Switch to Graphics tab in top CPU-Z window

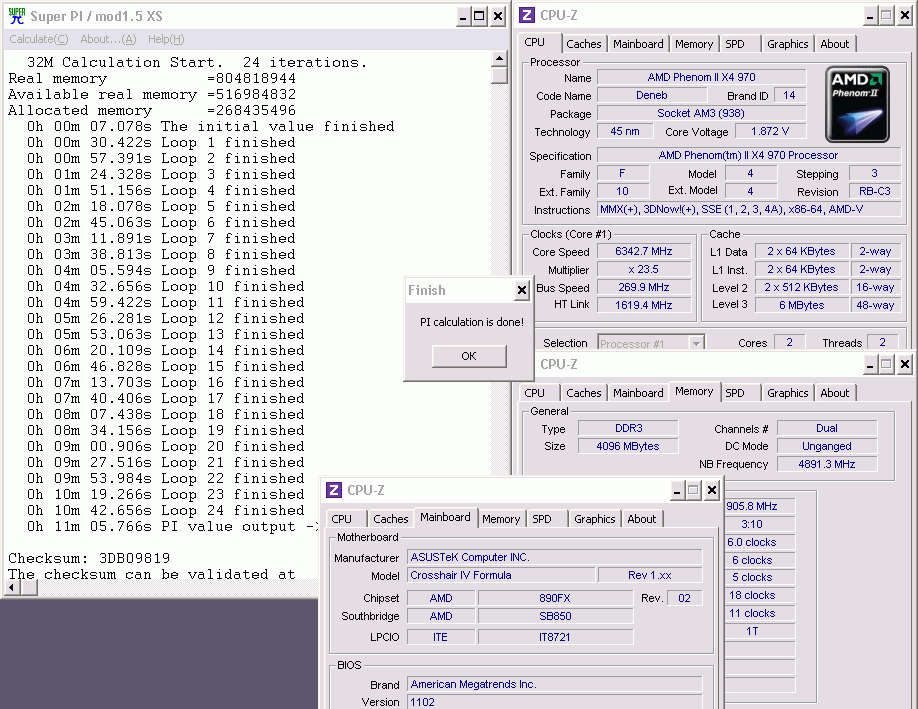(x=787, y=44)
